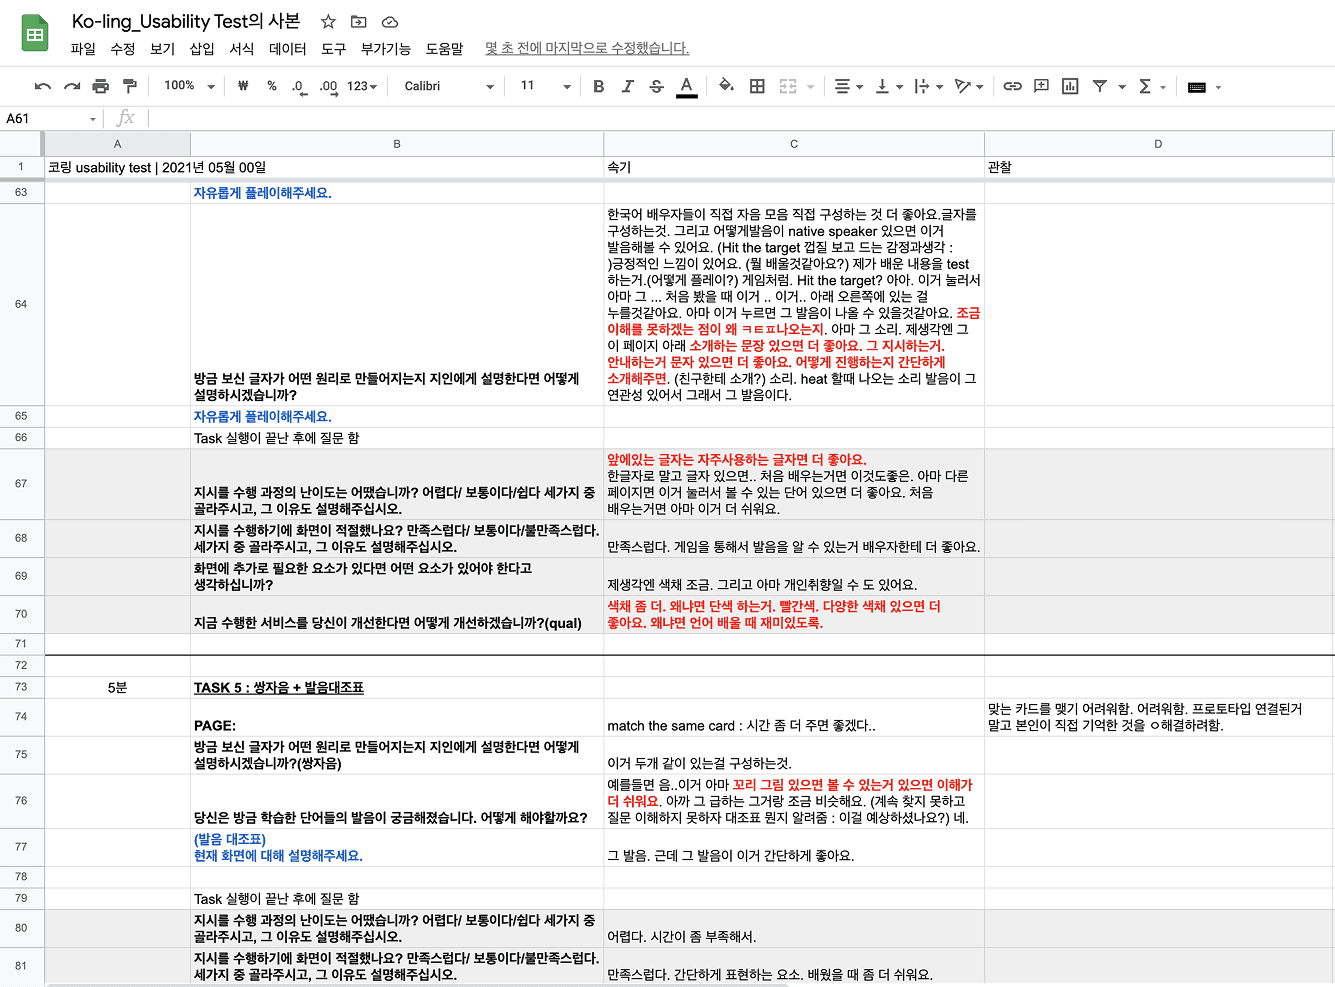
Task: Select column C header
Action: tap(794, 144)
